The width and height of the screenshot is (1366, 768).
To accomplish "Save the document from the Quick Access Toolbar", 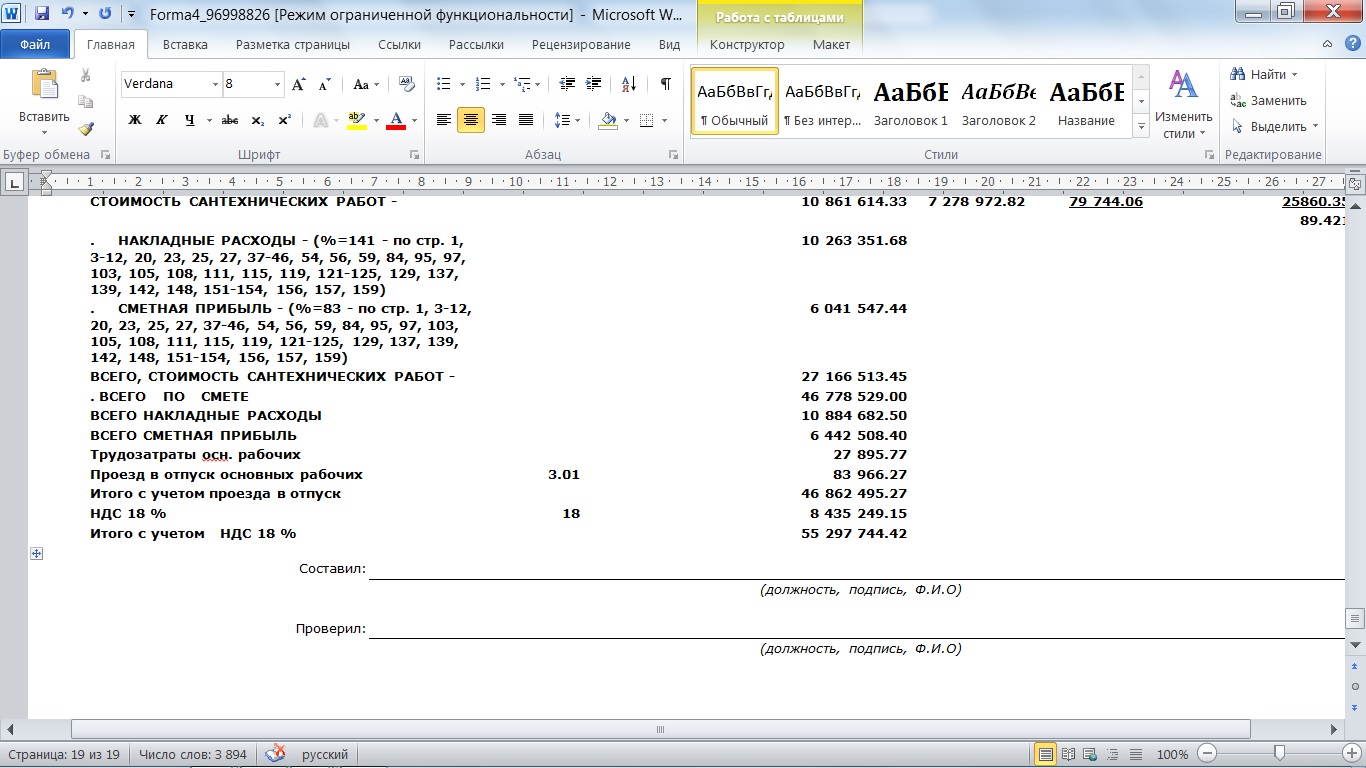I will pos(42,14).
